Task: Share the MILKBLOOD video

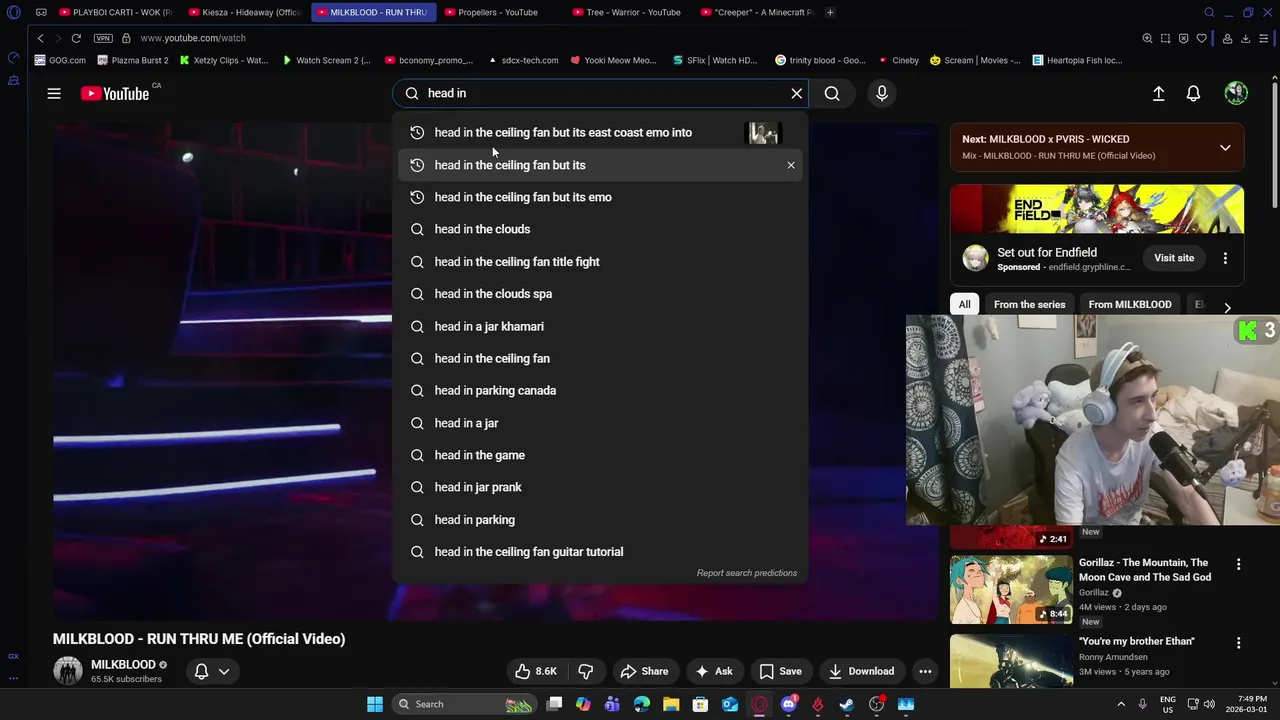Action: (644, 671)
